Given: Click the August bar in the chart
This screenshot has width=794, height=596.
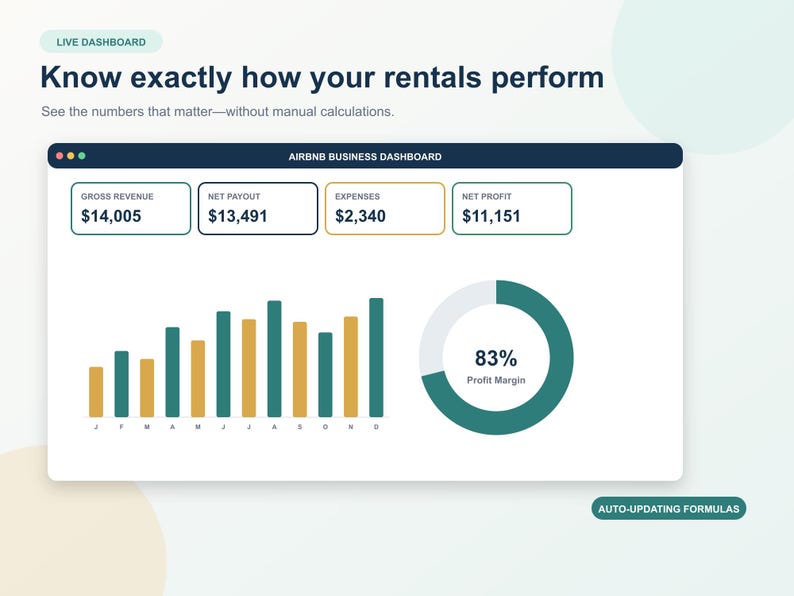Looking at the screenshot, I should click(x=274, y=359).
